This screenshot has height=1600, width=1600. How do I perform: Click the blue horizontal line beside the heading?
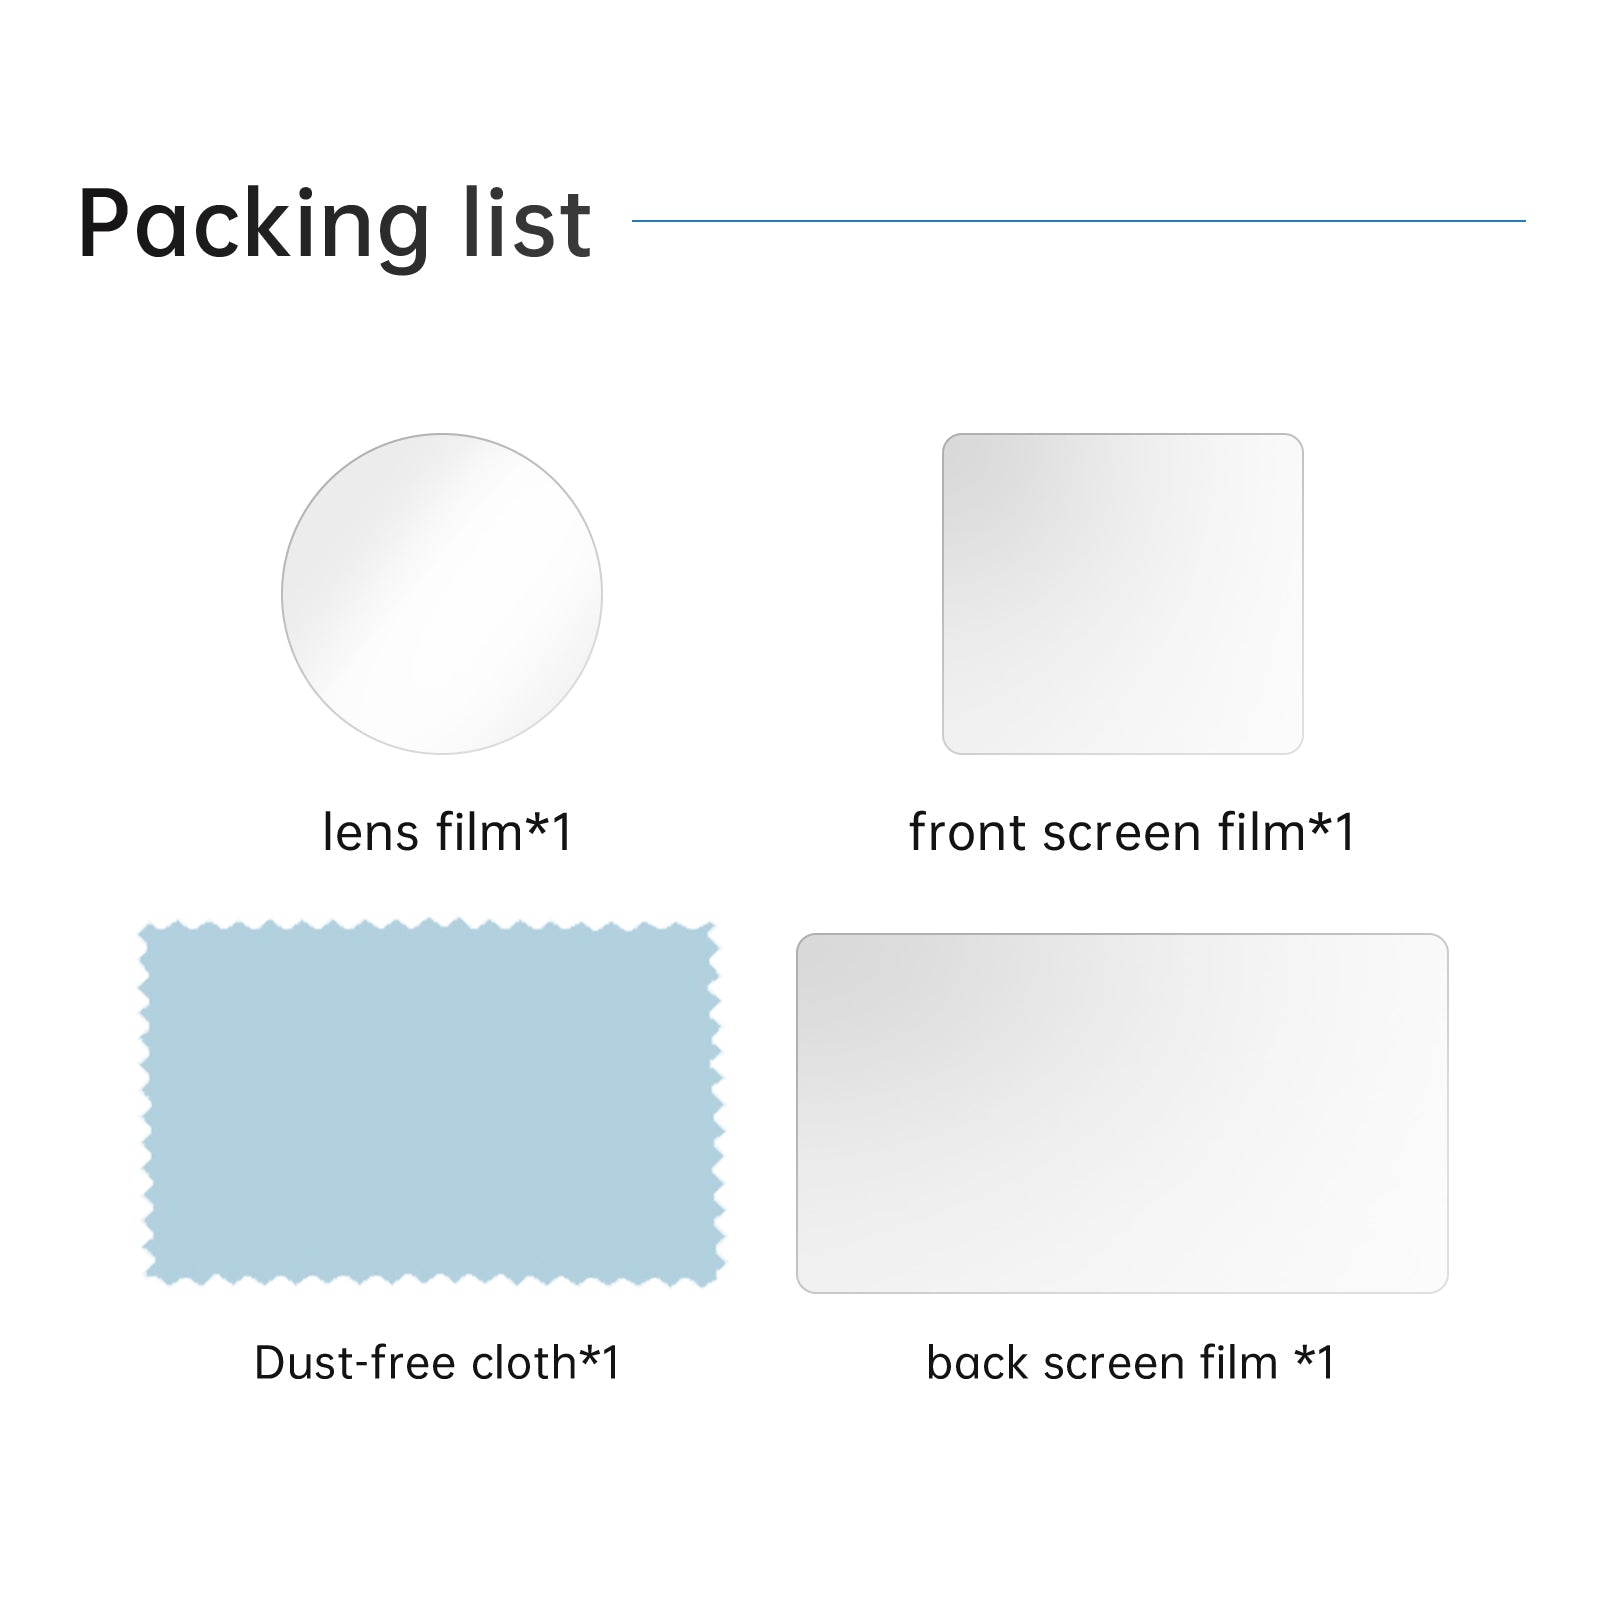(1078, 221)
